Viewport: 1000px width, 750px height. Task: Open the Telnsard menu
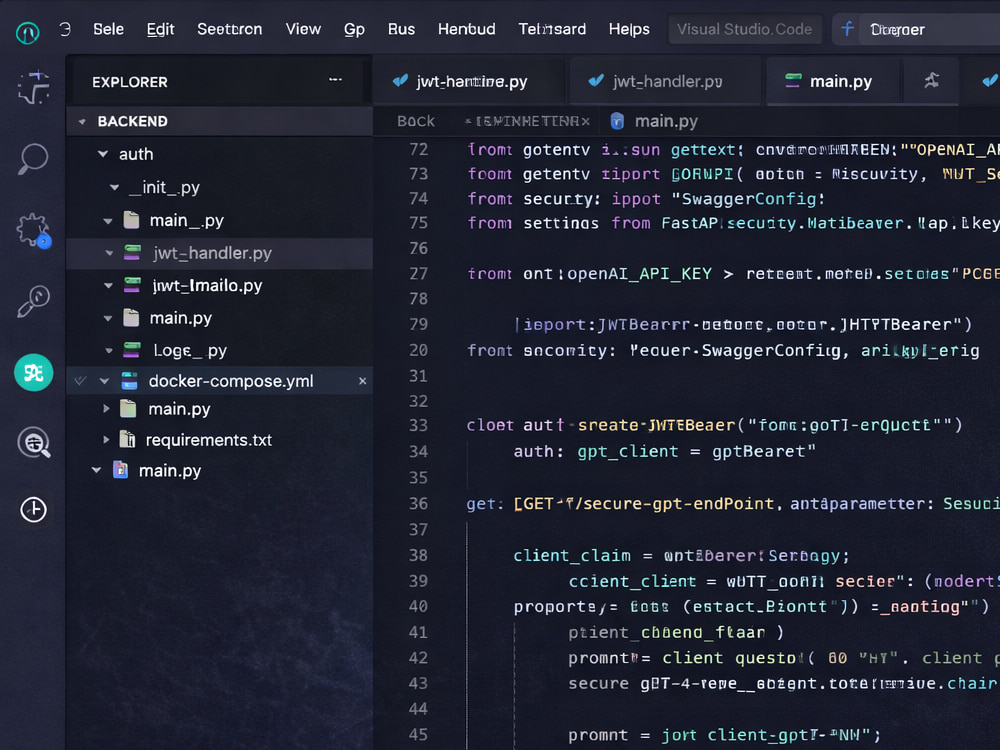click(552, 29)
